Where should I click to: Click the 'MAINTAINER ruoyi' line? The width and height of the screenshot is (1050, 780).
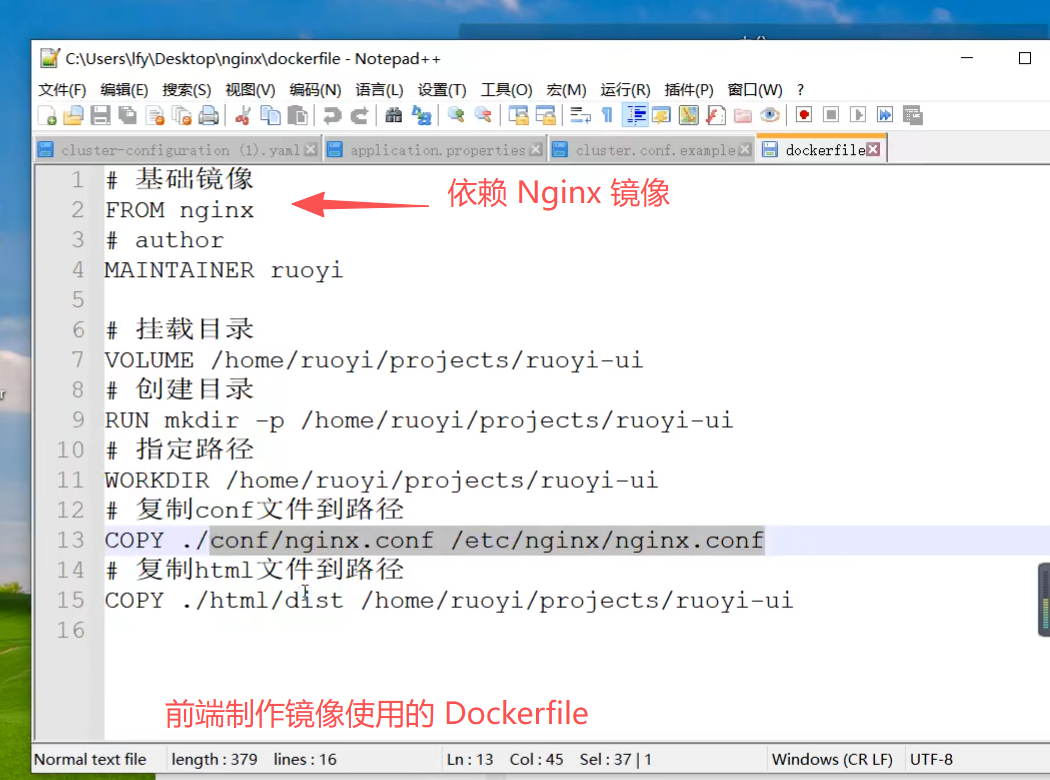click(x=224, y=270)
